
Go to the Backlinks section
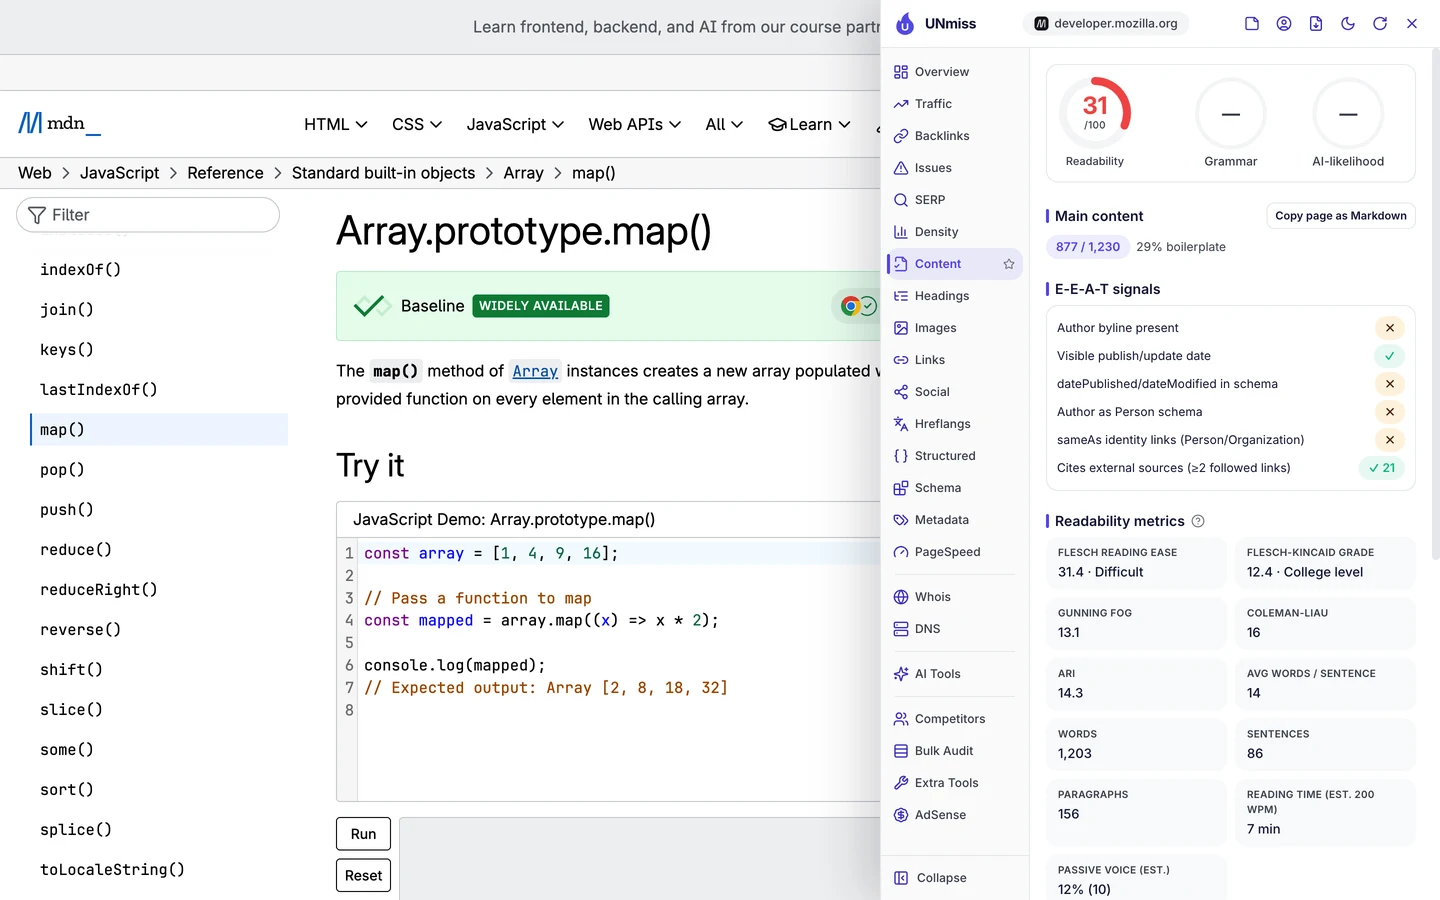tap(954, 136)
